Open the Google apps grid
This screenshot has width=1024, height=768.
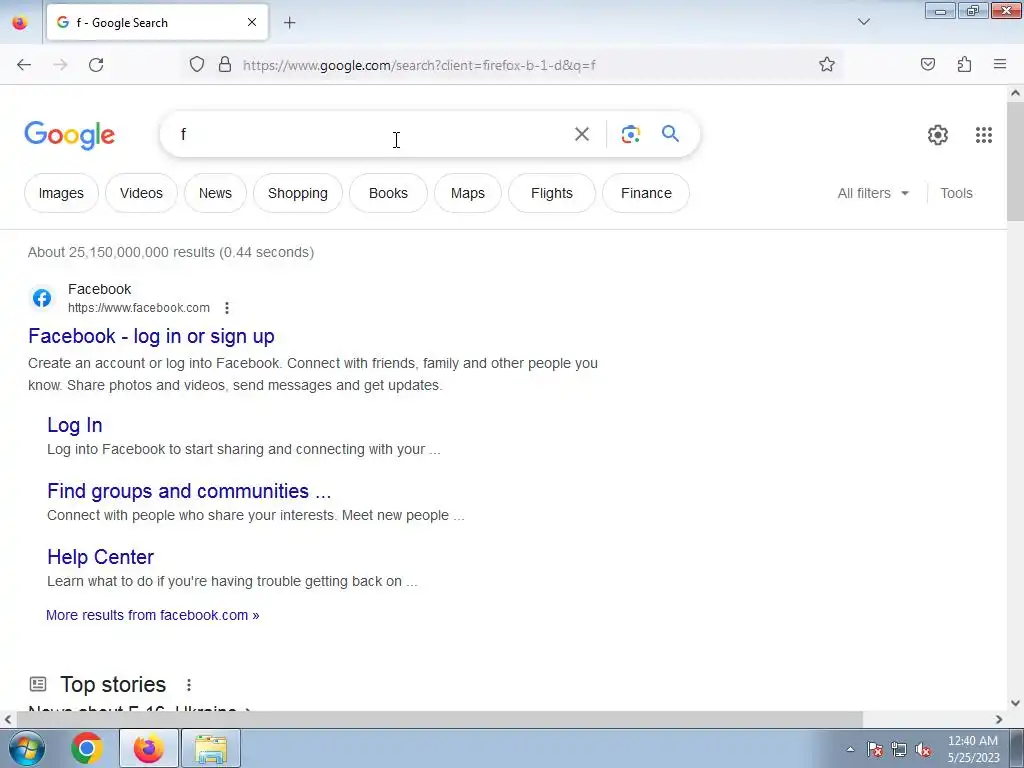tap(984, 135)
